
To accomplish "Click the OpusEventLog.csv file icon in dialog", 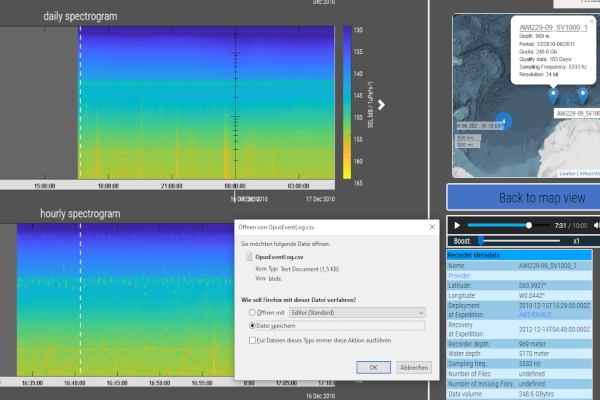I will coord(249,256).
